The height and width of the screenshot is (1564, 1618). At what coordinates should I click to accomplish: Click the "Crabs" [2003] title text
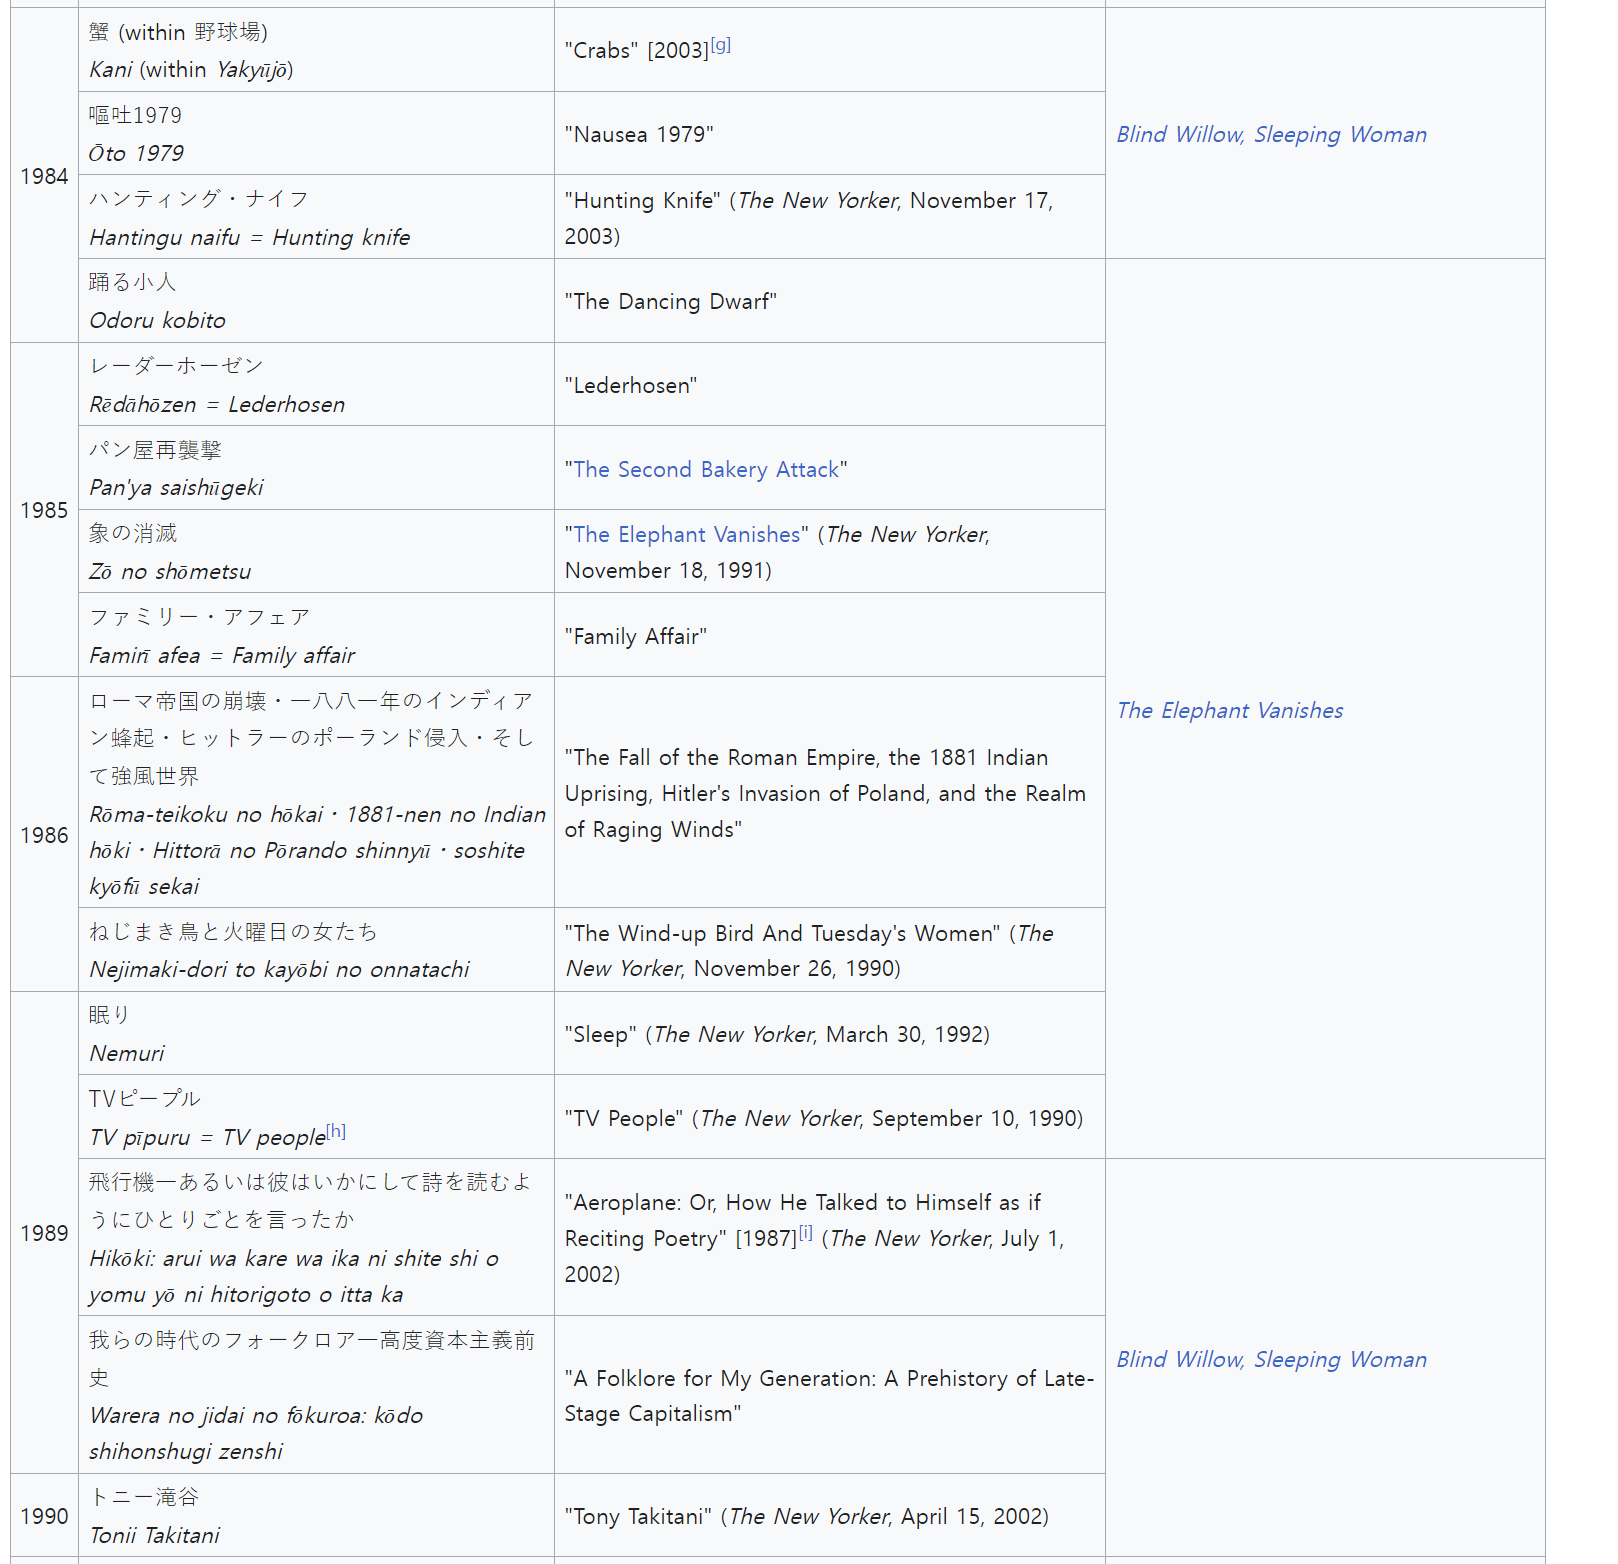636,50
